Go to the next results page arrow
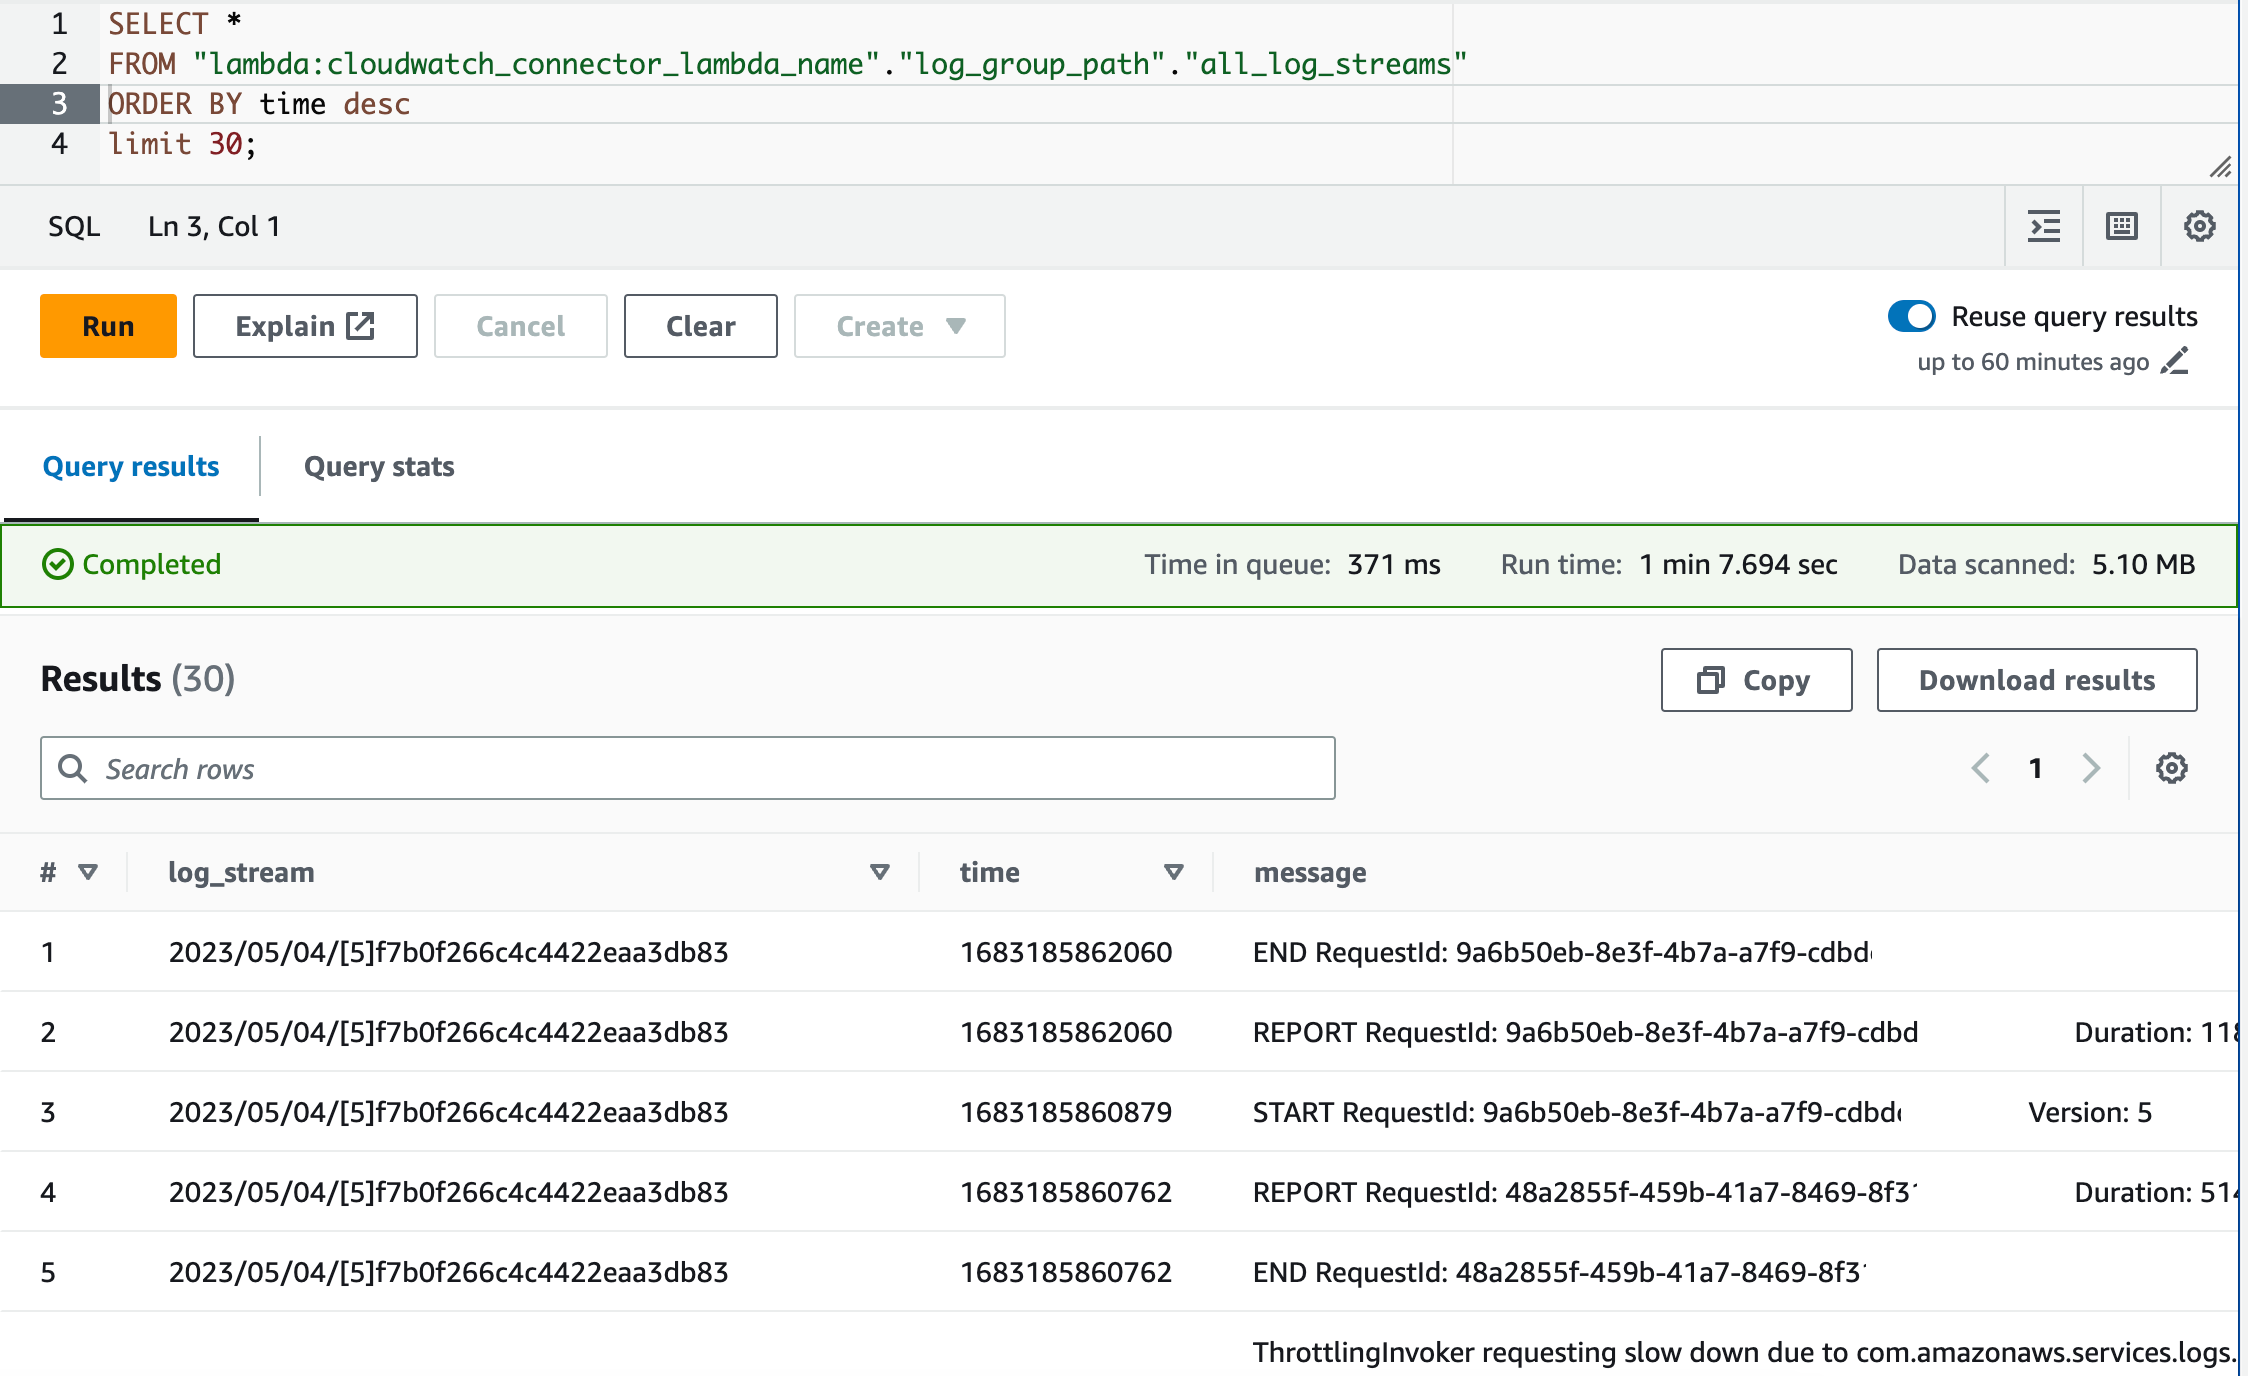Viewport: 2248px width, 1376px height. pos(2091,768)
